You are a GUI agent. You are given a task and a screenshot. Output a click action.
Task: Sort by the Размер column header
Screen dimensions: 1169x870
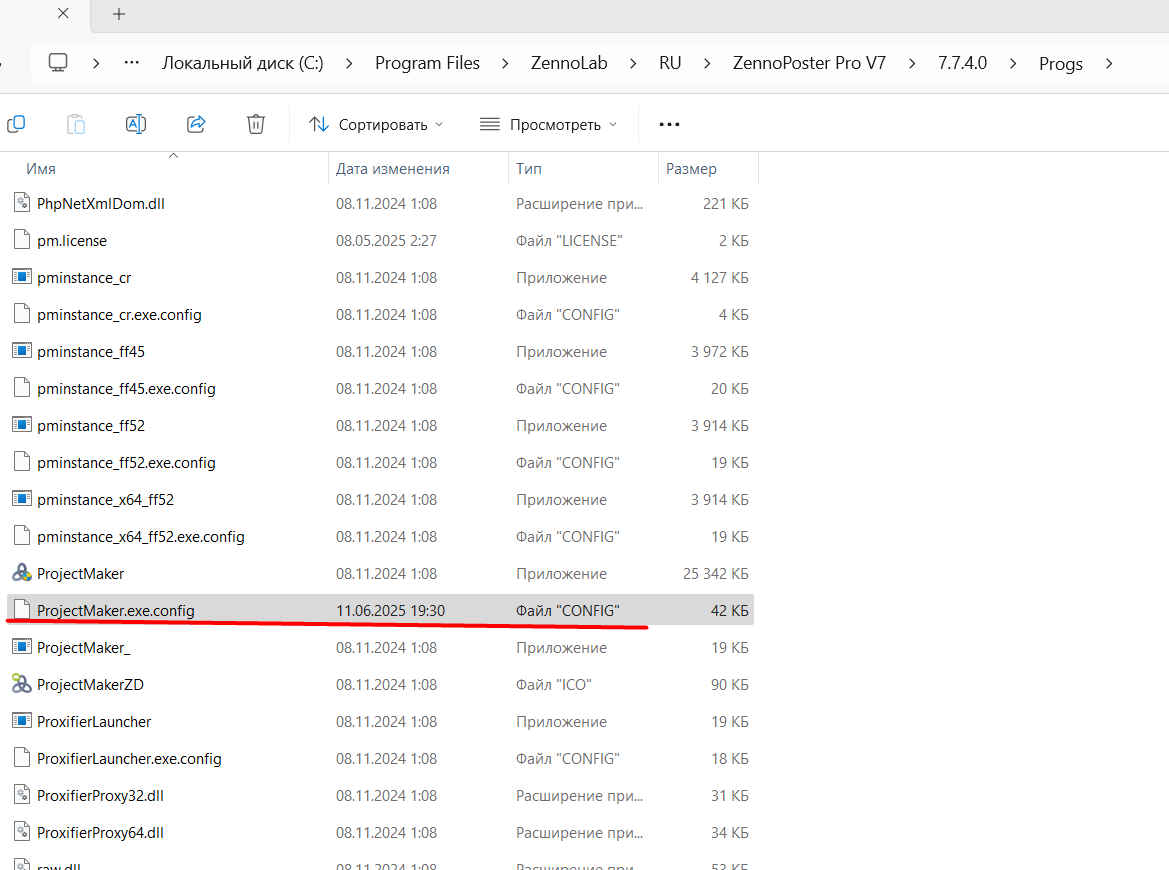[691, 168]
